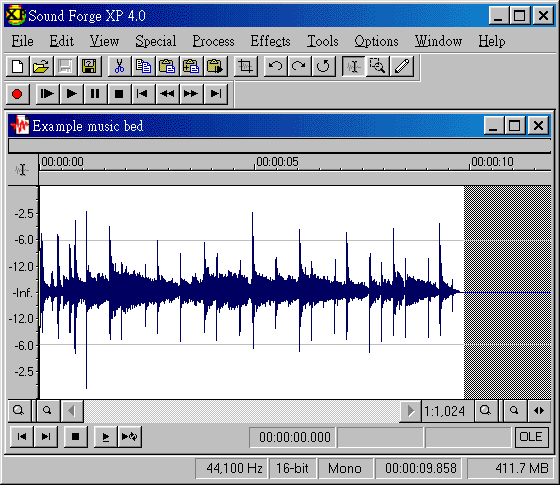Click the Undo arrow icon
560x485 pixels.
pos(275,66)
